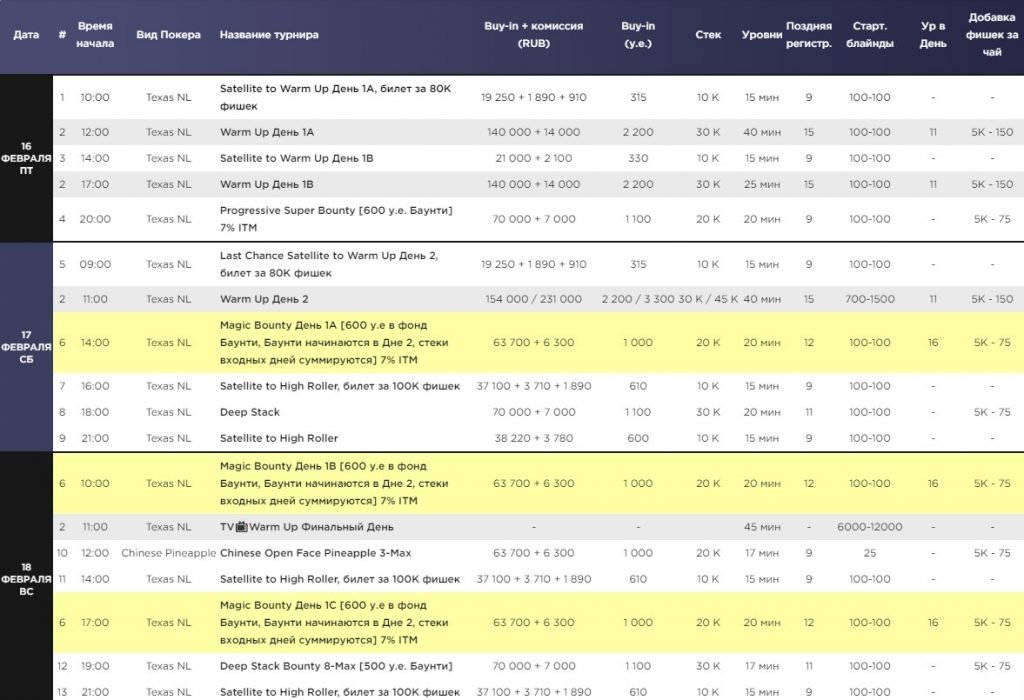Viewport: 1024px width, 700px height.
Task: Select the Название турнира column header
Action: pyautogui.click(x=269, y=35)
